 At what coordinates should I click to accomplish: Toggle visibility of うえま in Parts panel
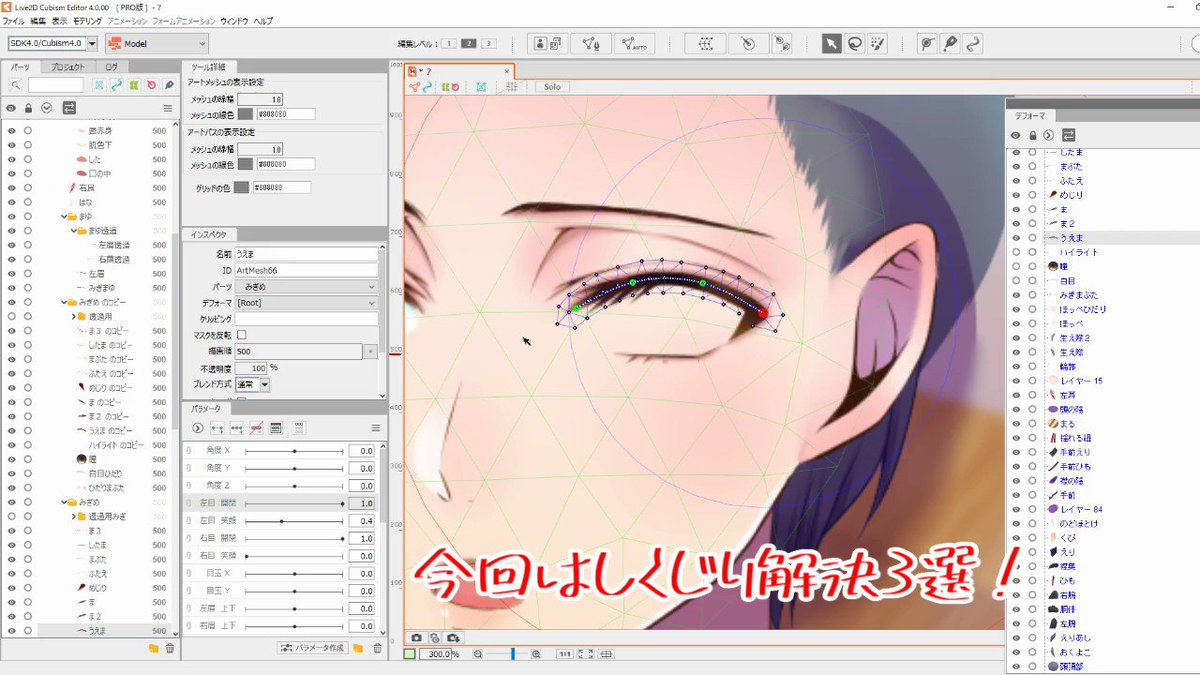11,631
